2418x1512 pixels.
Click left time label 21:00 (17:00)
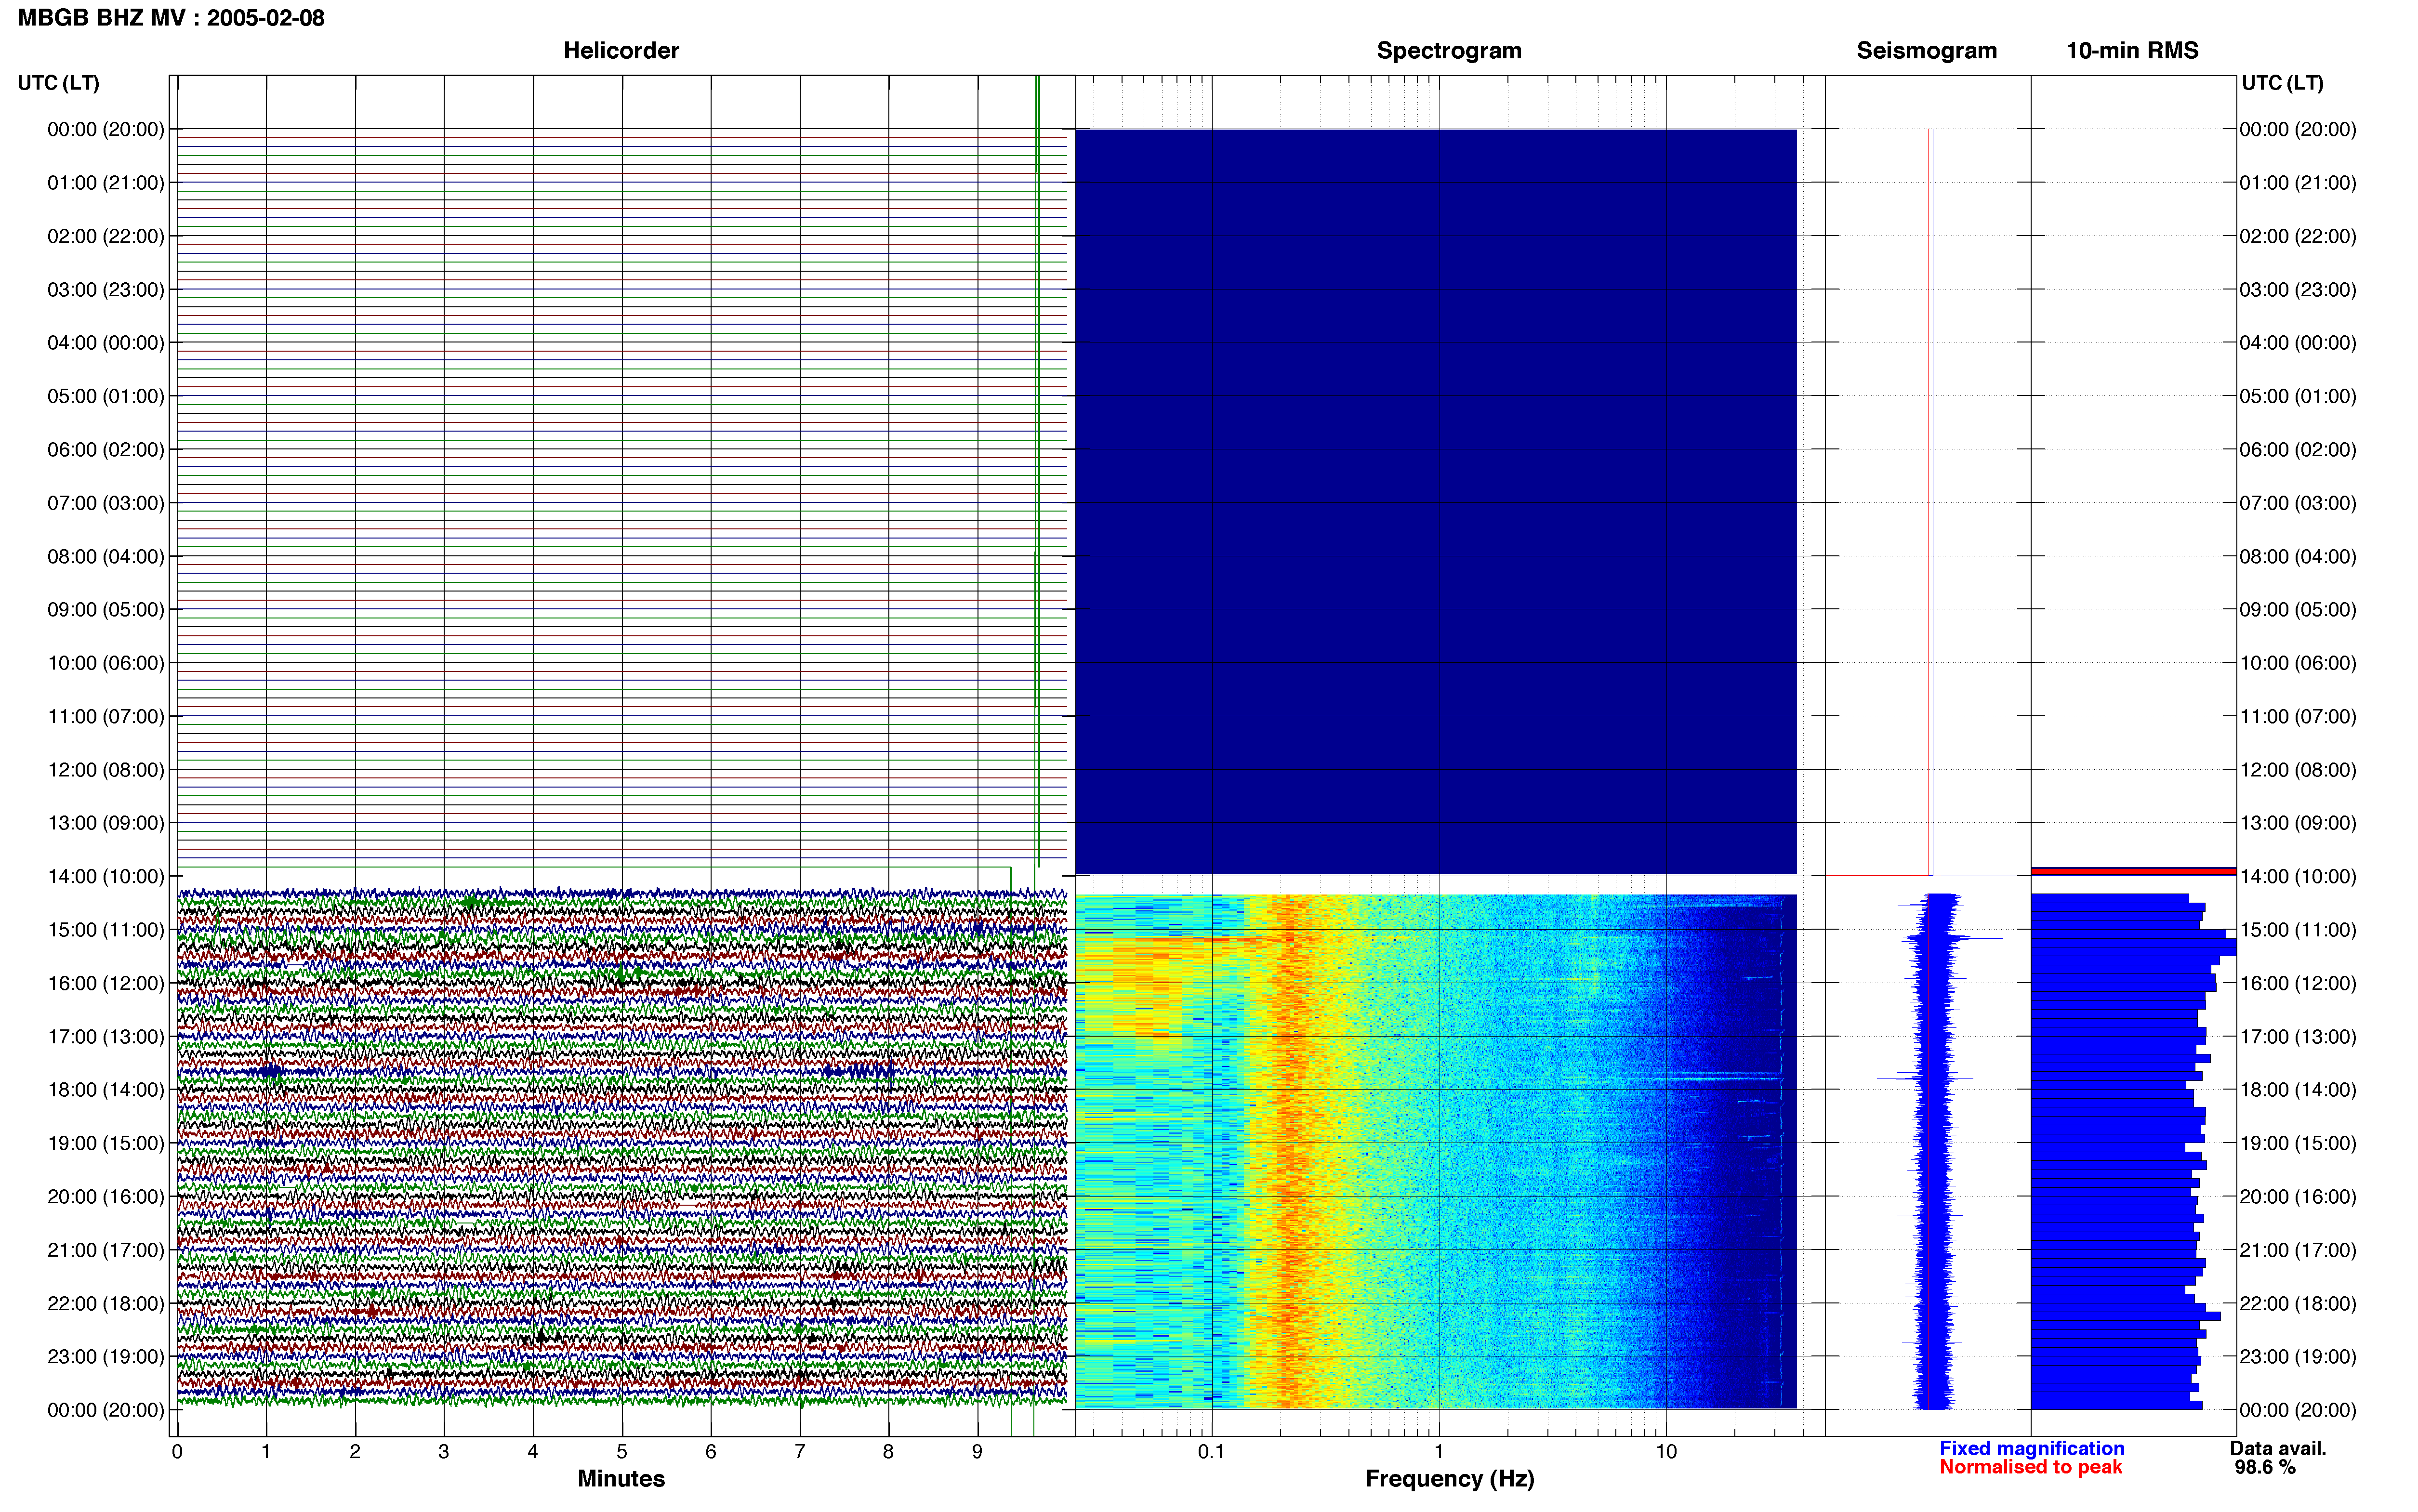[x=106, y=1250]
